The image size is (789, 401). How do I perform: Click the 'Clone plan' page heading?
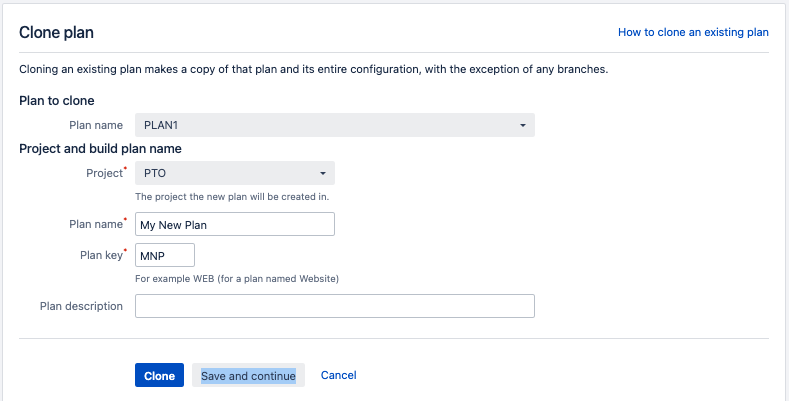(x=56, y=32)
